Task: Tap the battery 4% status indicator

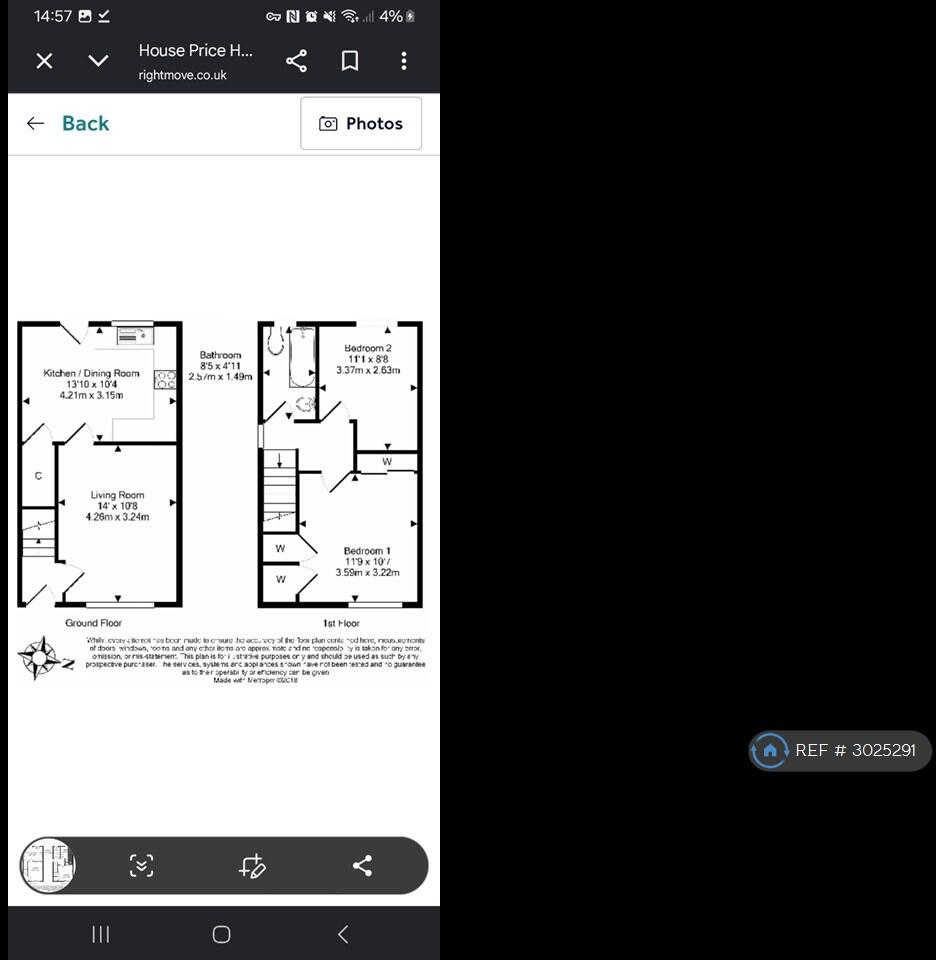Action: 397,17
